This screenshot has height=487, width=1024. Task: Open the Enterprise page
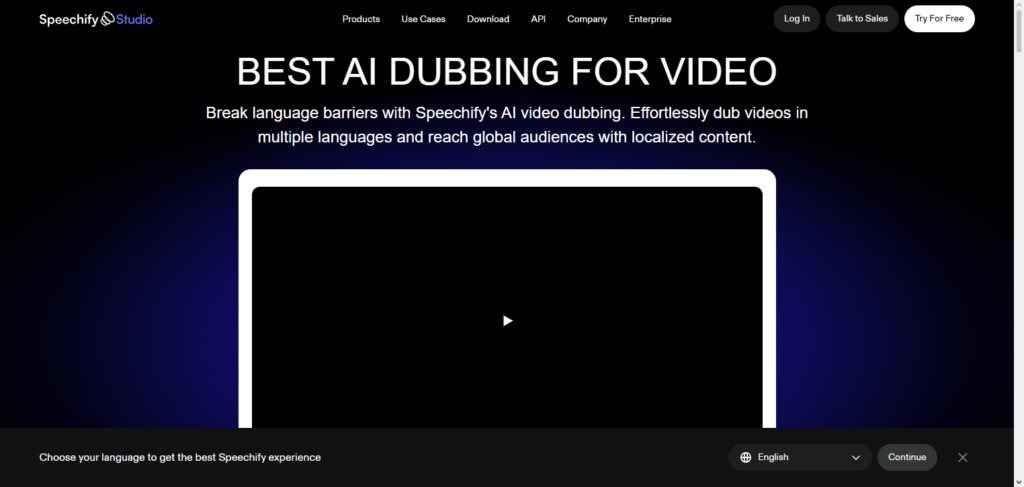pos(650,19)
